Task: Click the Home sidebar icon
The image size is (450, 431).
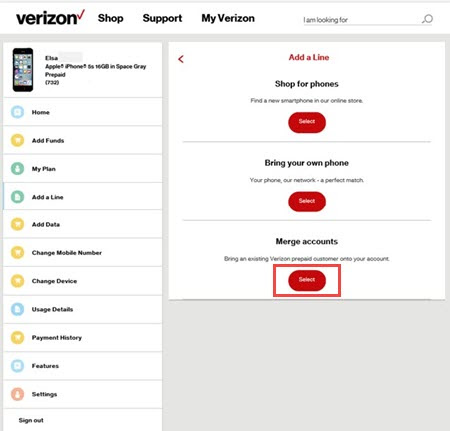Action: (x=17, y=112)
